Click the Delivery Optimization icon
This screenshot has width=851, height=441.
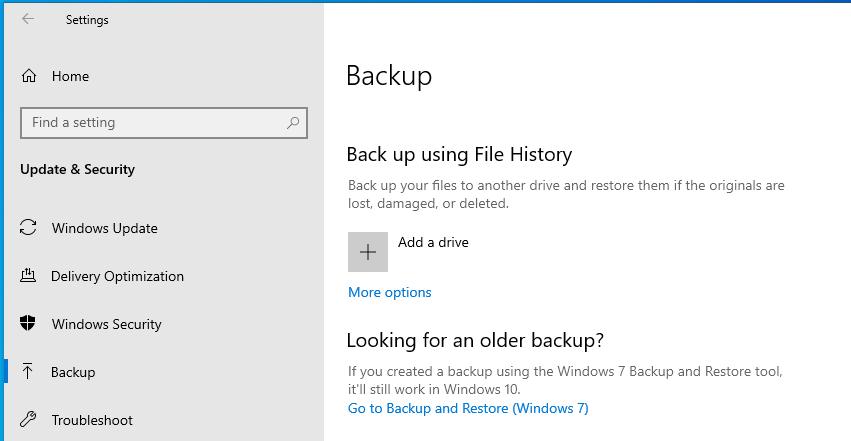tap(28, 276)
